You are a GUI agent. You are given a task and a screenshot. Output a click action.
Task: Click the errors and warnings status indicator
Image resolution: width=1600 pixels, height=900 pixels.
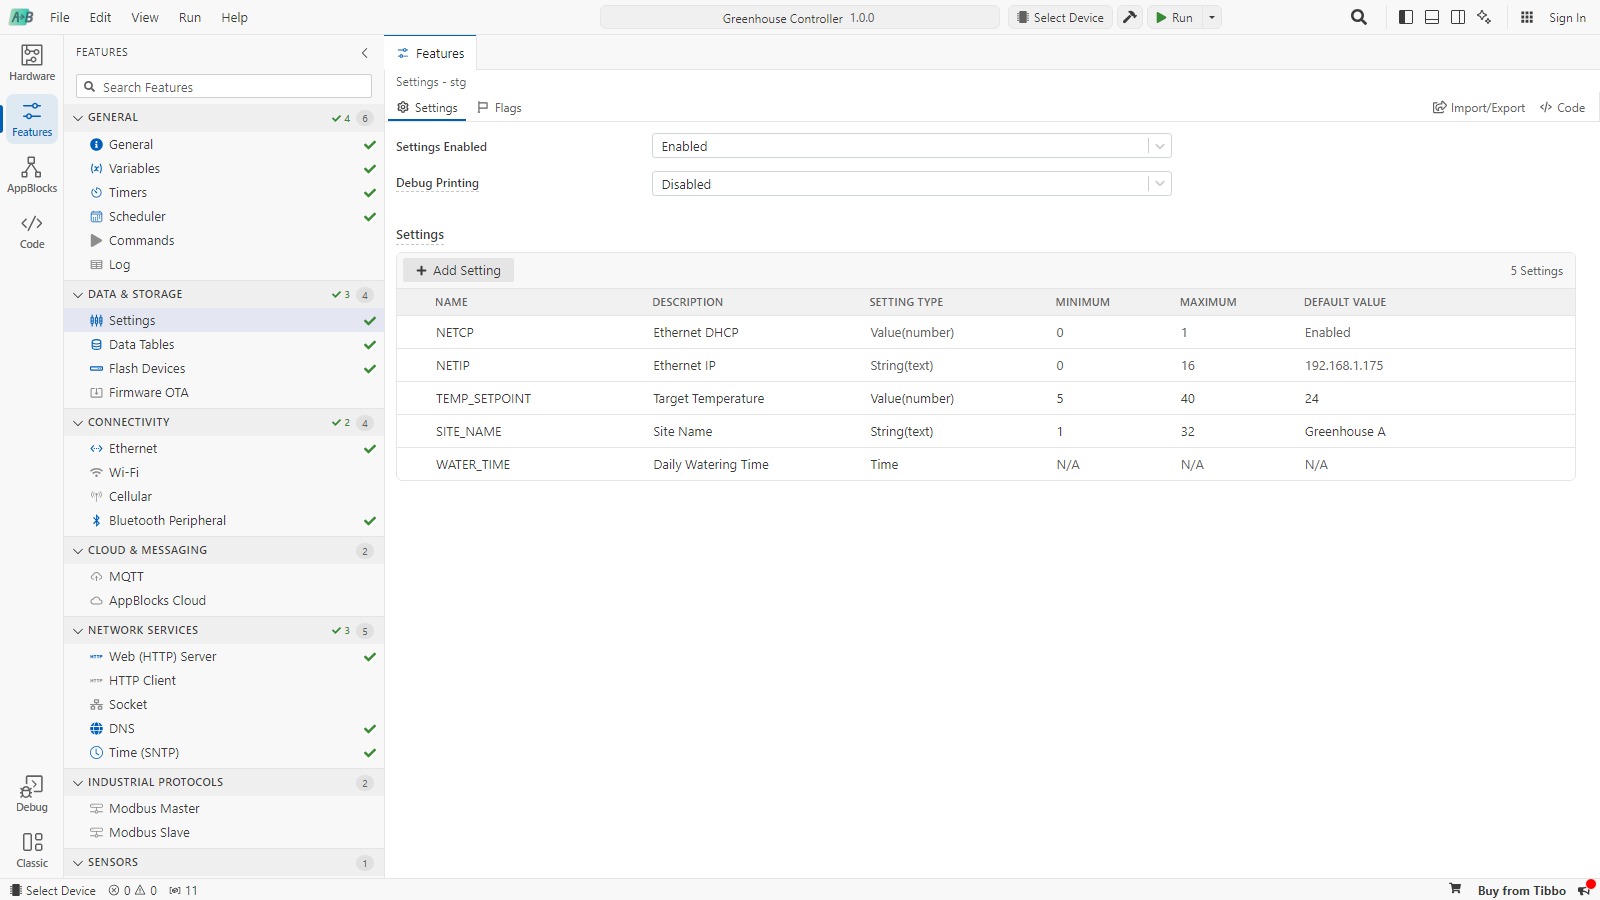point(133,890)
